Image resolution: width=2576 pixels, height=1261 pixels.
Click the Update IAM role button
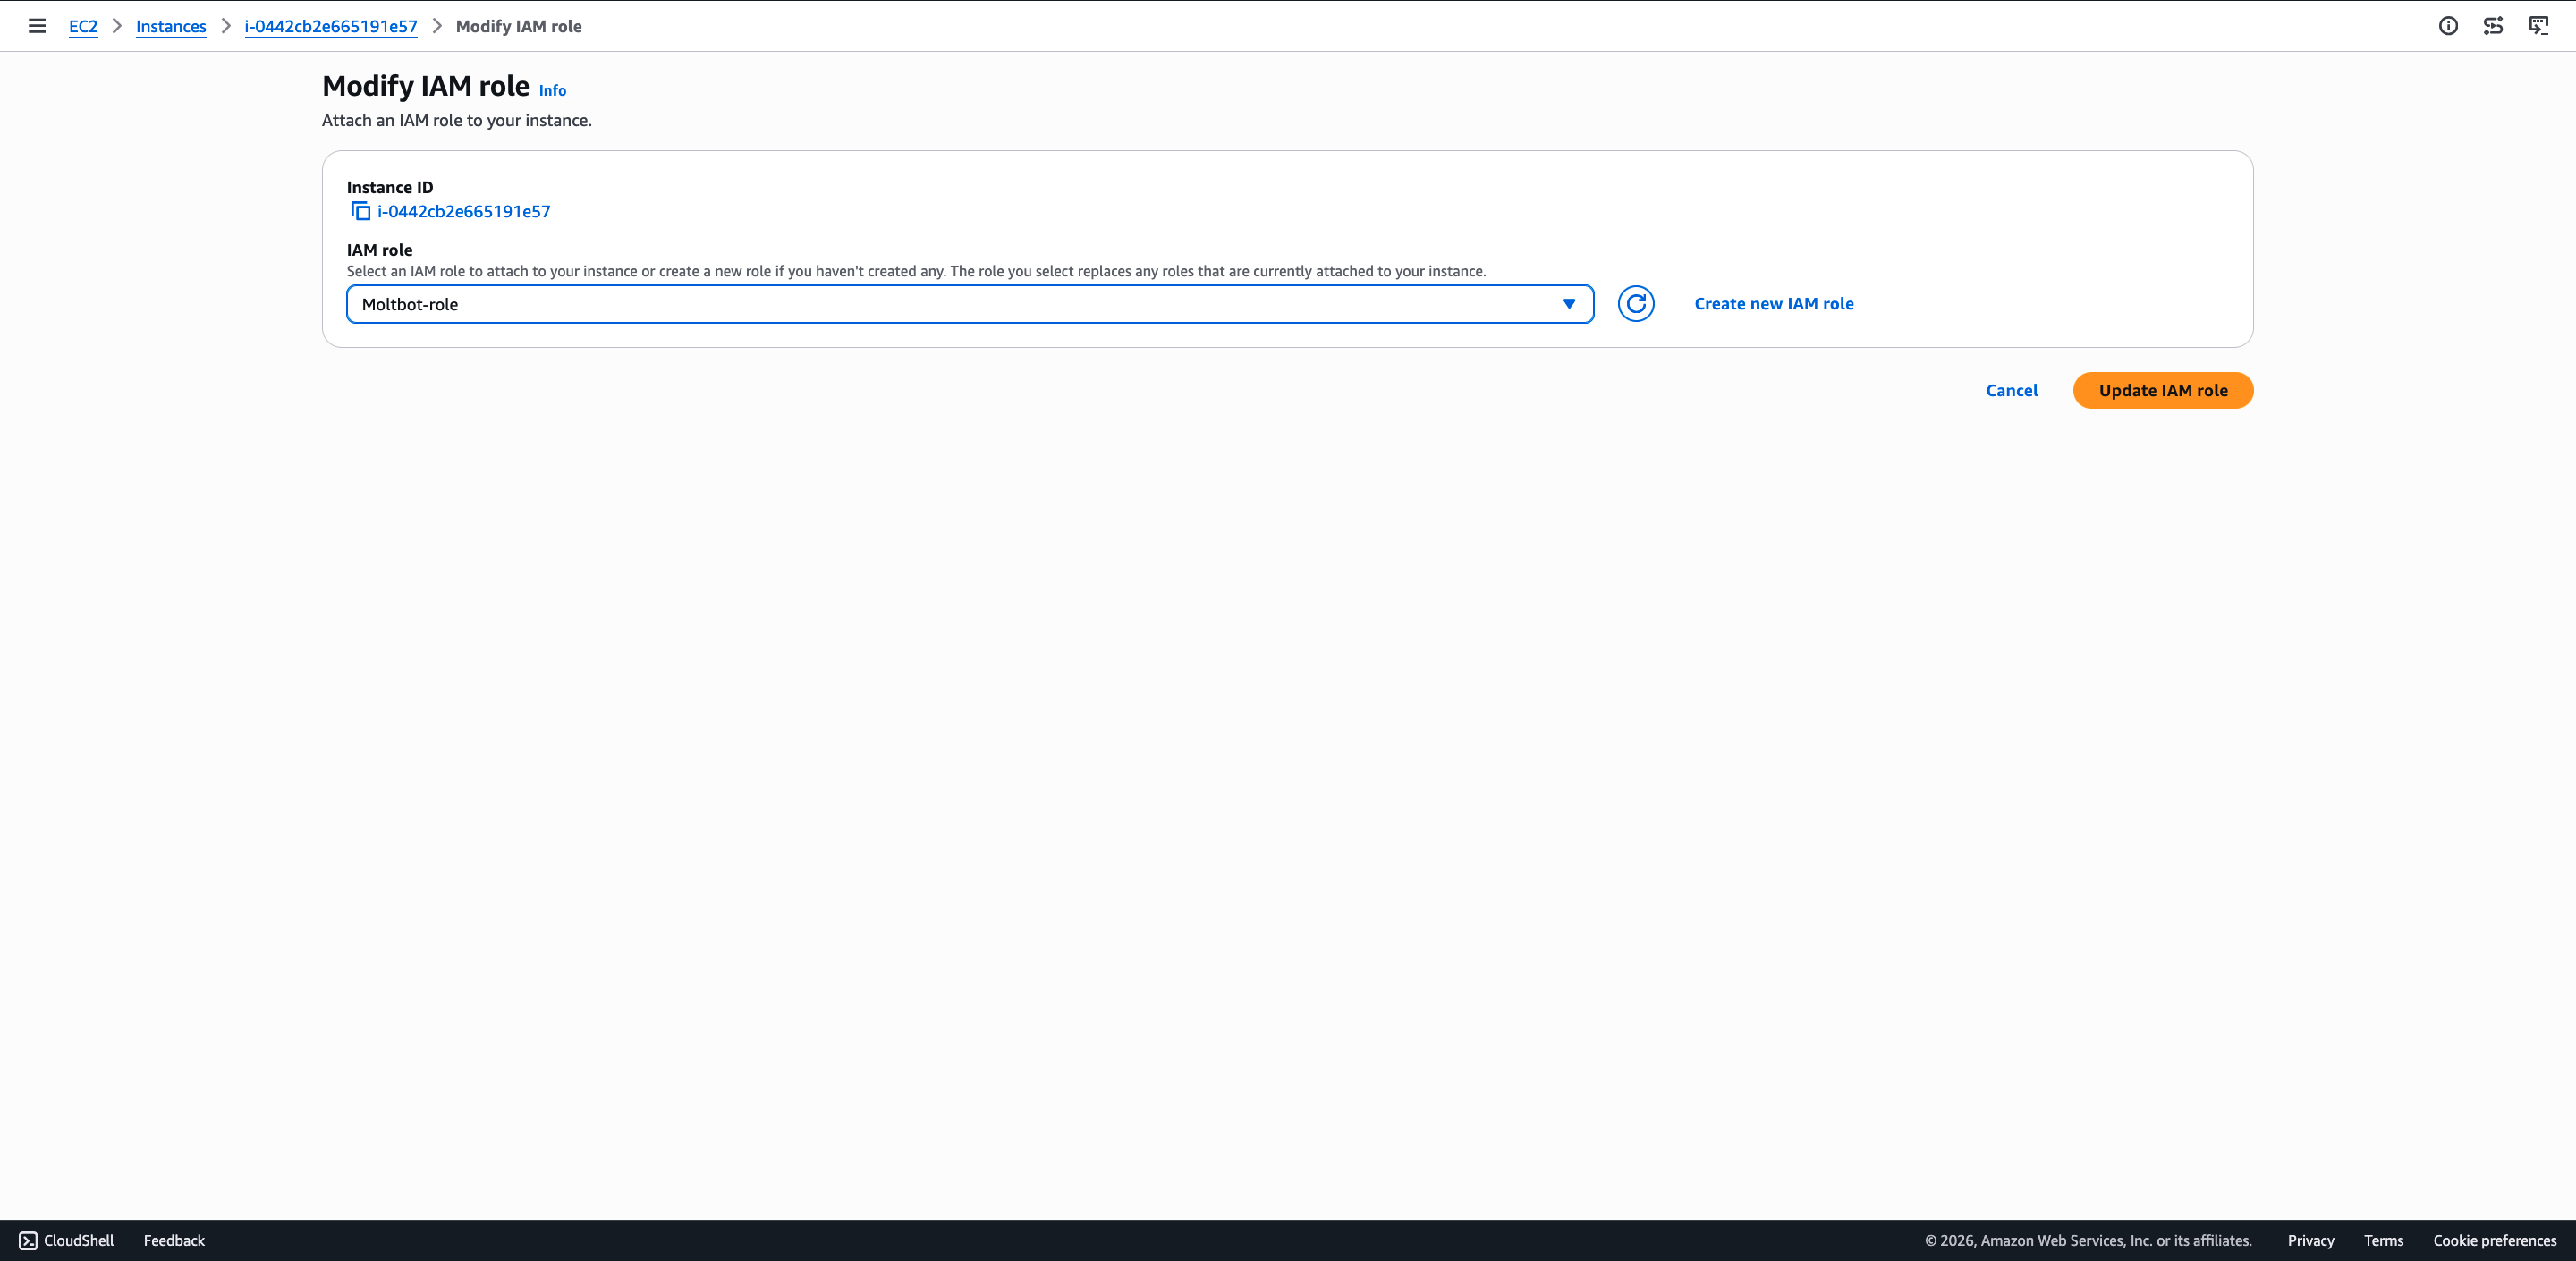(2163, 390)
